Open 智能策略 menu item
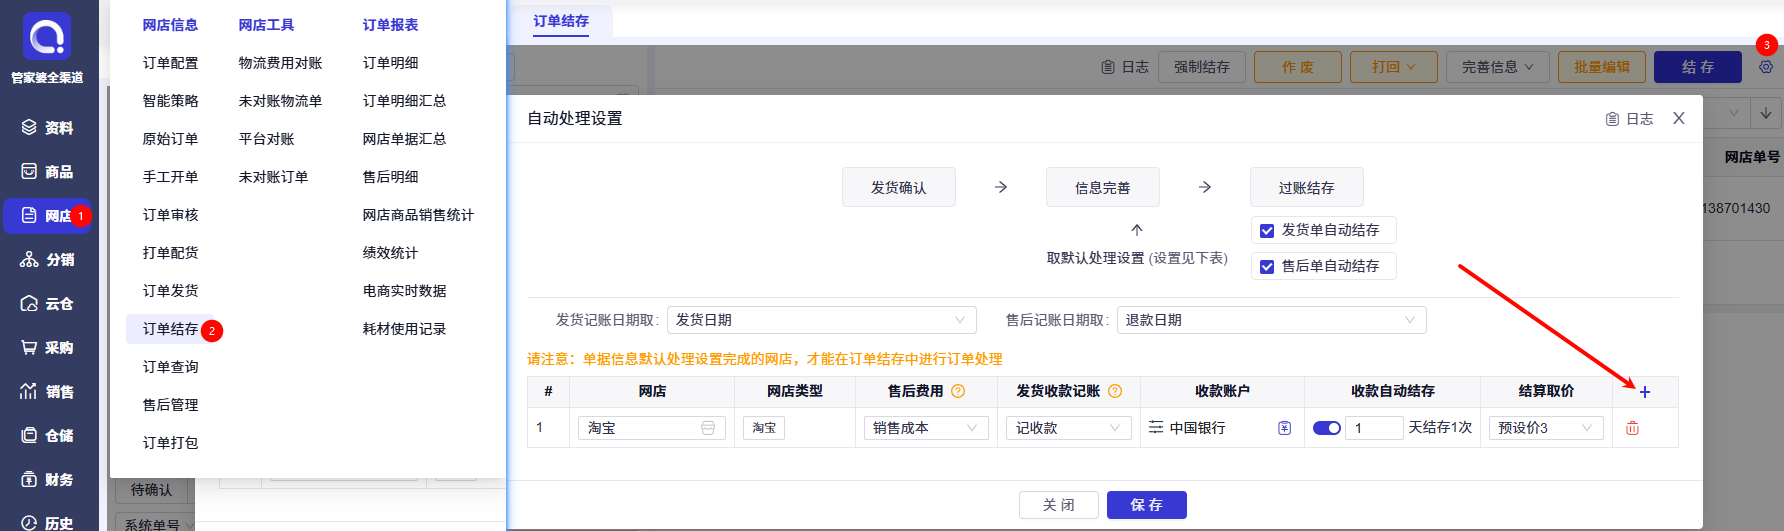The width and height of the screenshot is (1784, 531). click(x=171, y=101)
